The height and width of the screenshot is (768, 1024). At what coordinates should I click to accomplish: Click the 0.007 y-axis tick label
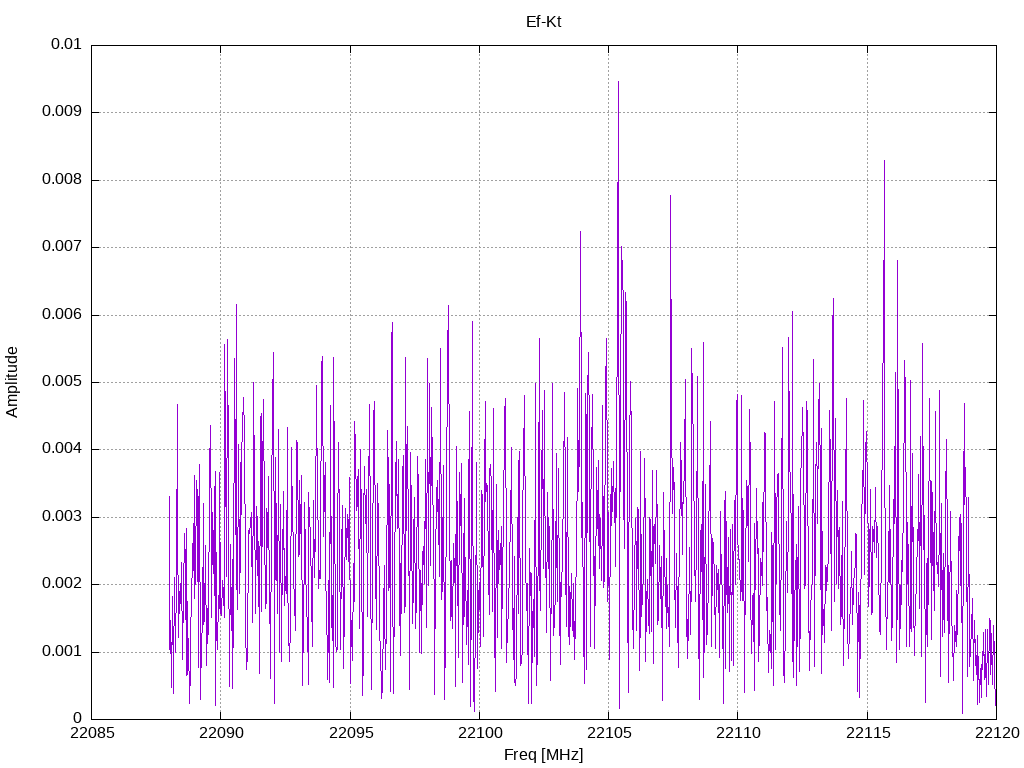click(62, 247)
